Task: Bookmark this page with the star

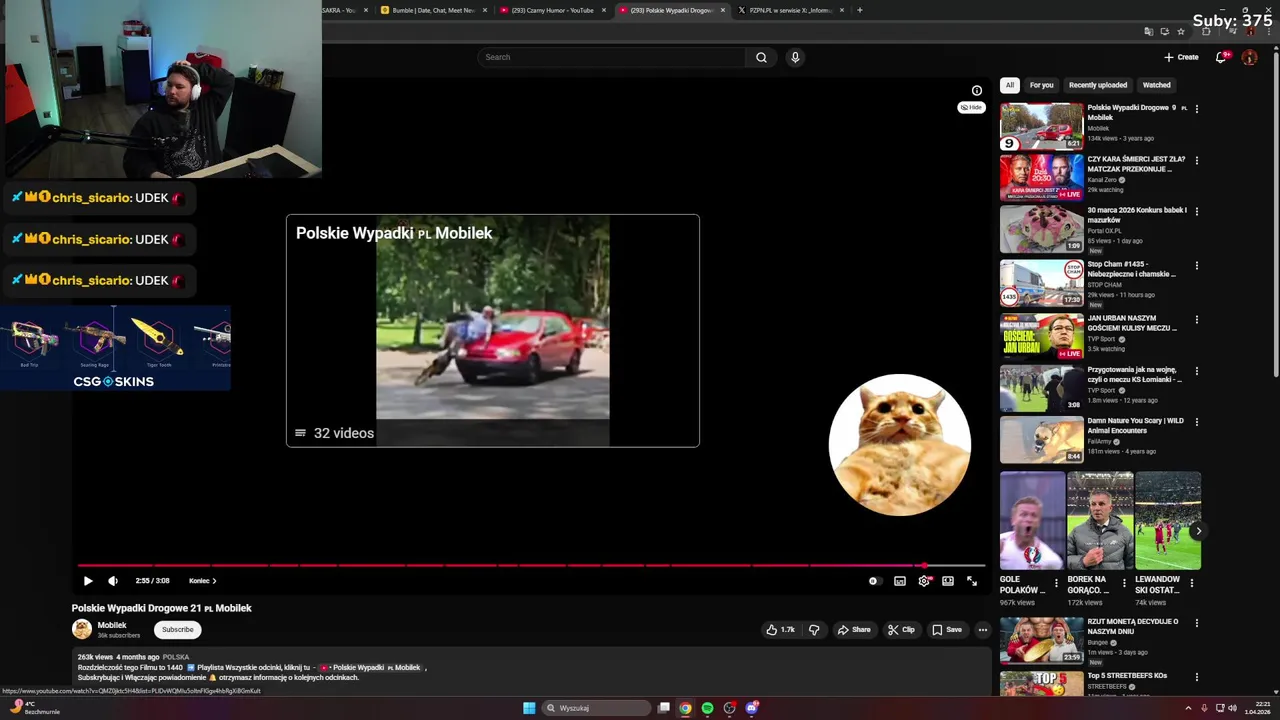Action: tap(1181, 32)
